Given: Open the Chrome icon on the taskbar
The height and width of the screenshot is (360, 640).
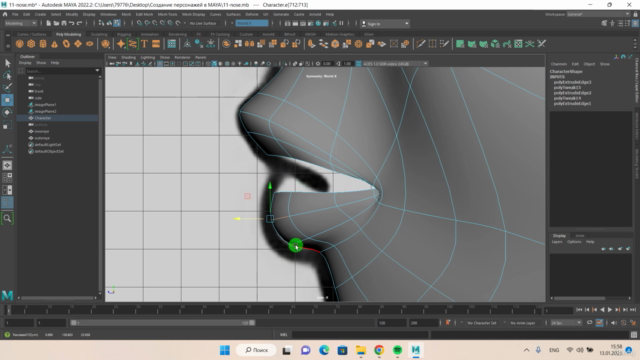Looking at the screenshot, I should tap(379, 350).
